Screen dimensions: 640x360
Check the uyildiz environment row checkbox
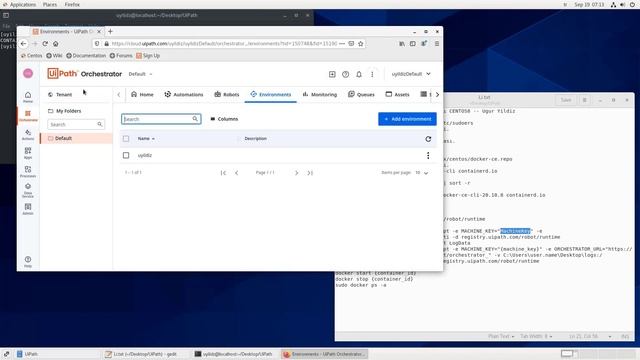tap(126, 155)
